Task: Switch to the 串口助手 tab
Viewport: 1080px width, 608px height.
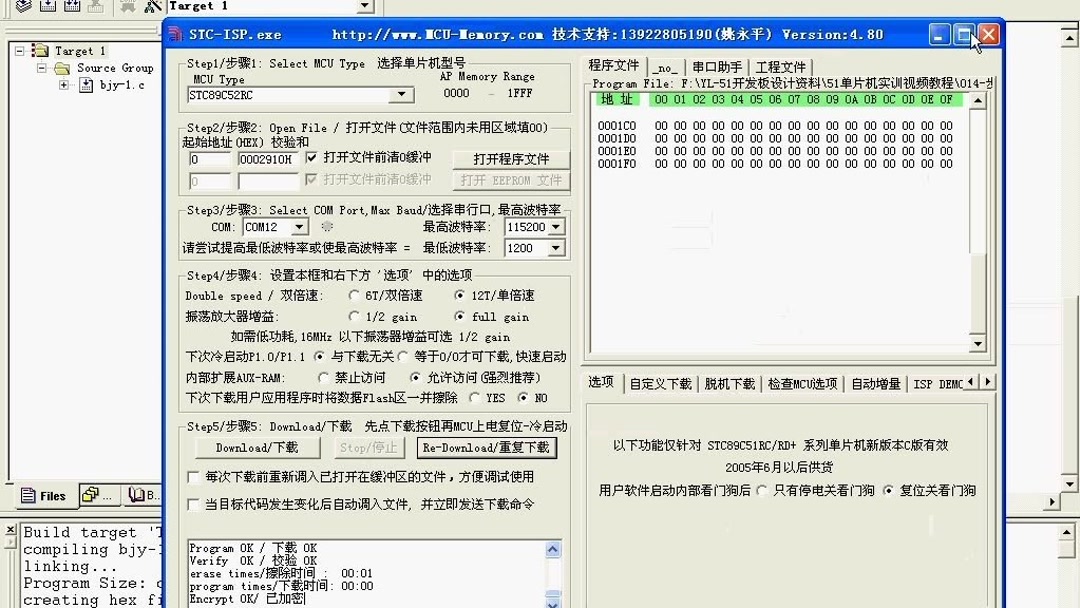Action: [717, 67]
